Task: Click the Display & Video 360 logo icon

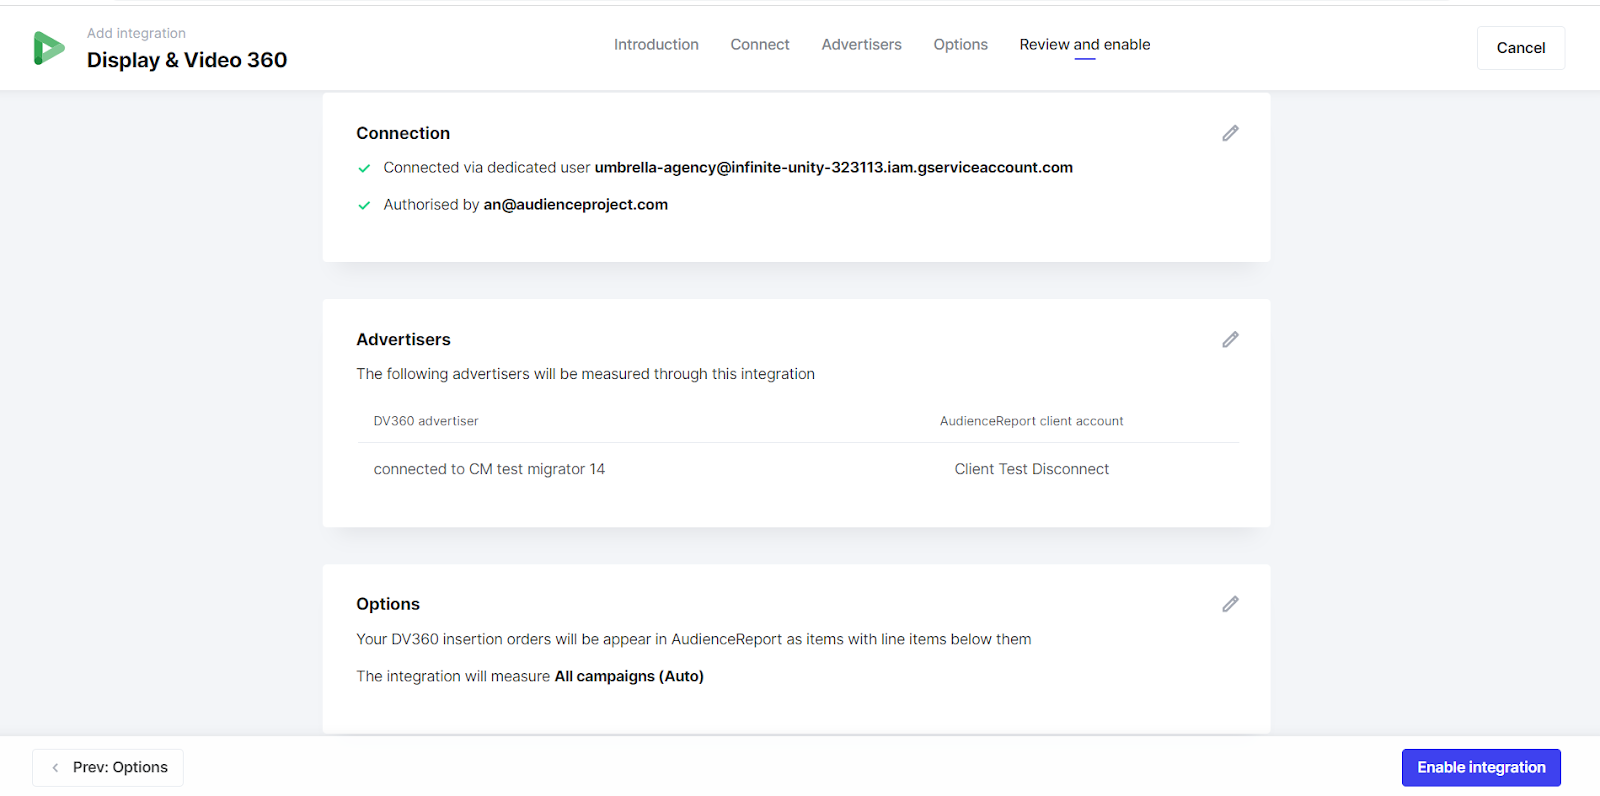Action: tap(49, 48)
